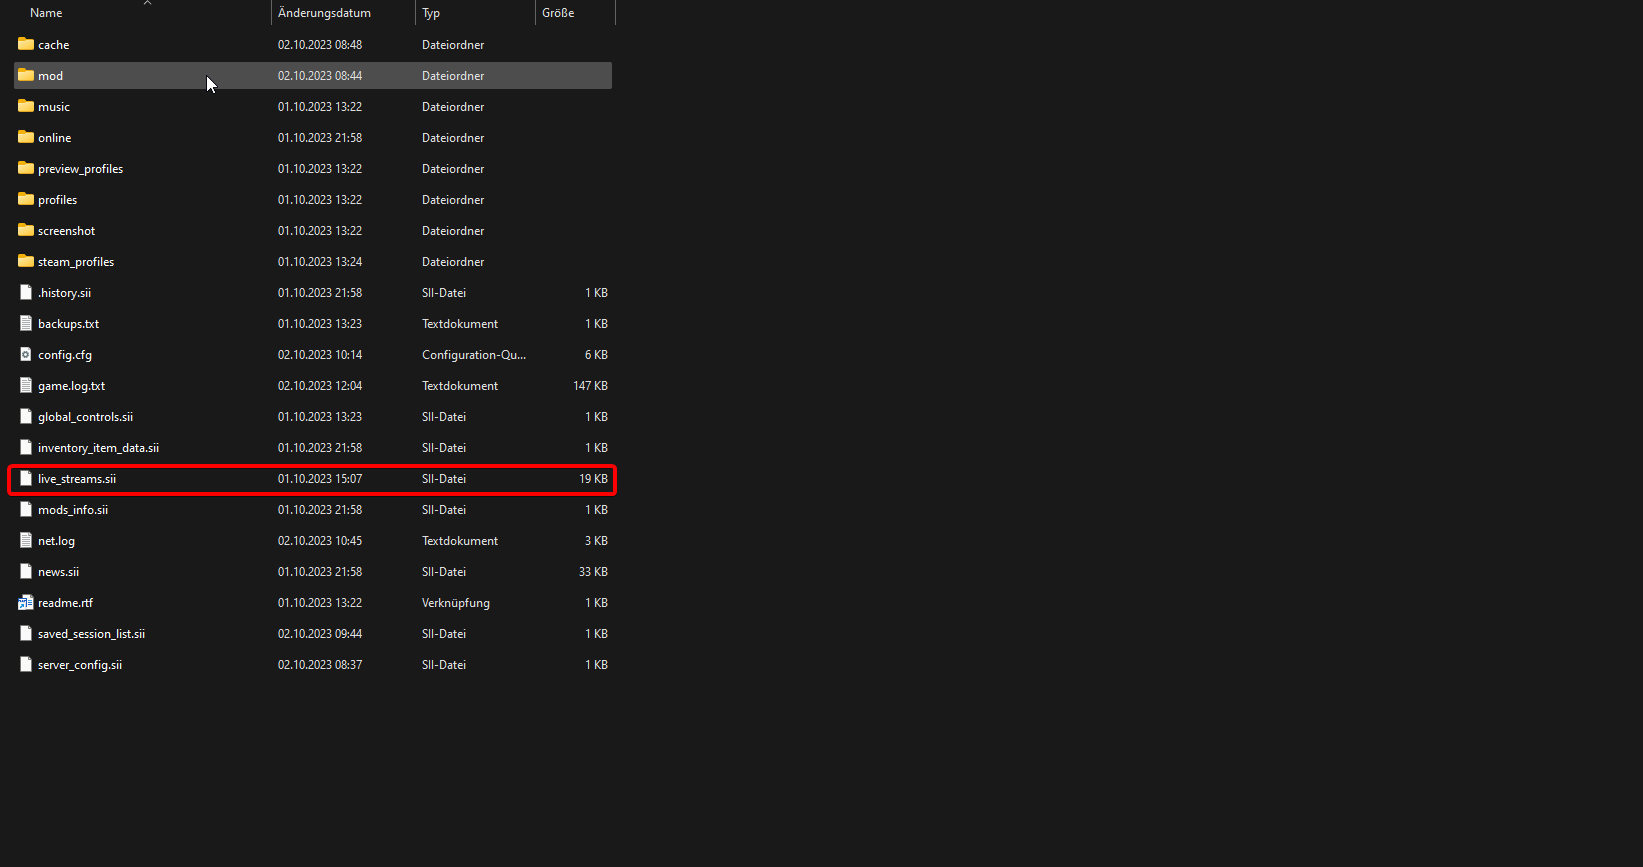The height and width of the screenshot is (867, 1643).
Task: Select the server_config.sii file entry
Action: [80, 665]
